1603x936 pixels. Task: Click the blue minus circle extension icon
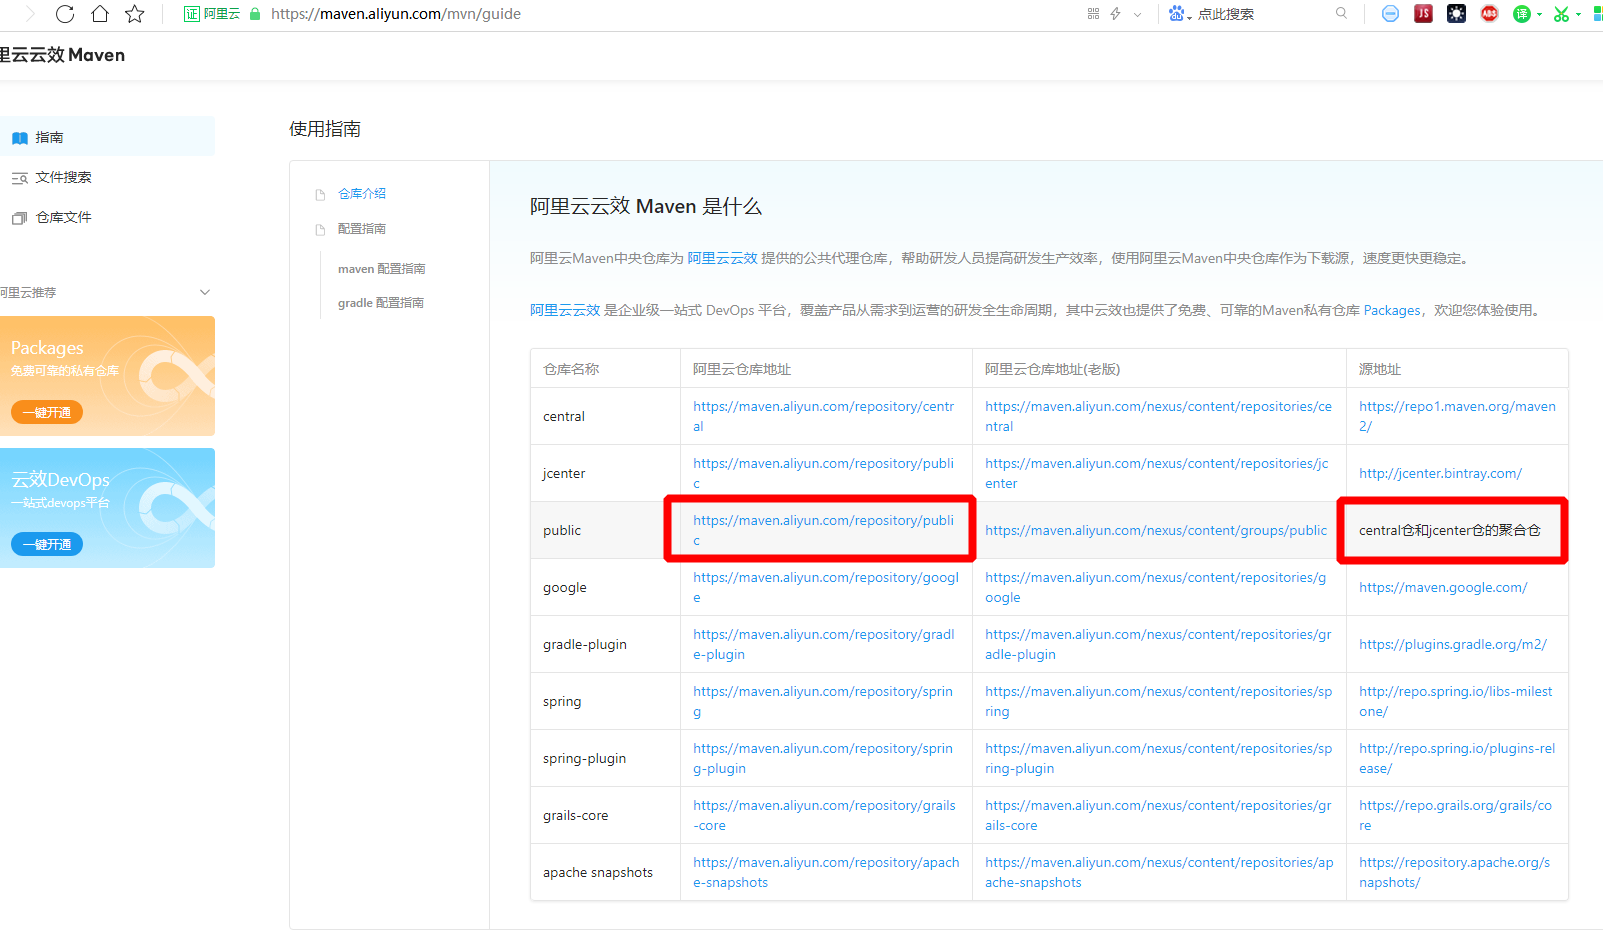point(1390,14)
